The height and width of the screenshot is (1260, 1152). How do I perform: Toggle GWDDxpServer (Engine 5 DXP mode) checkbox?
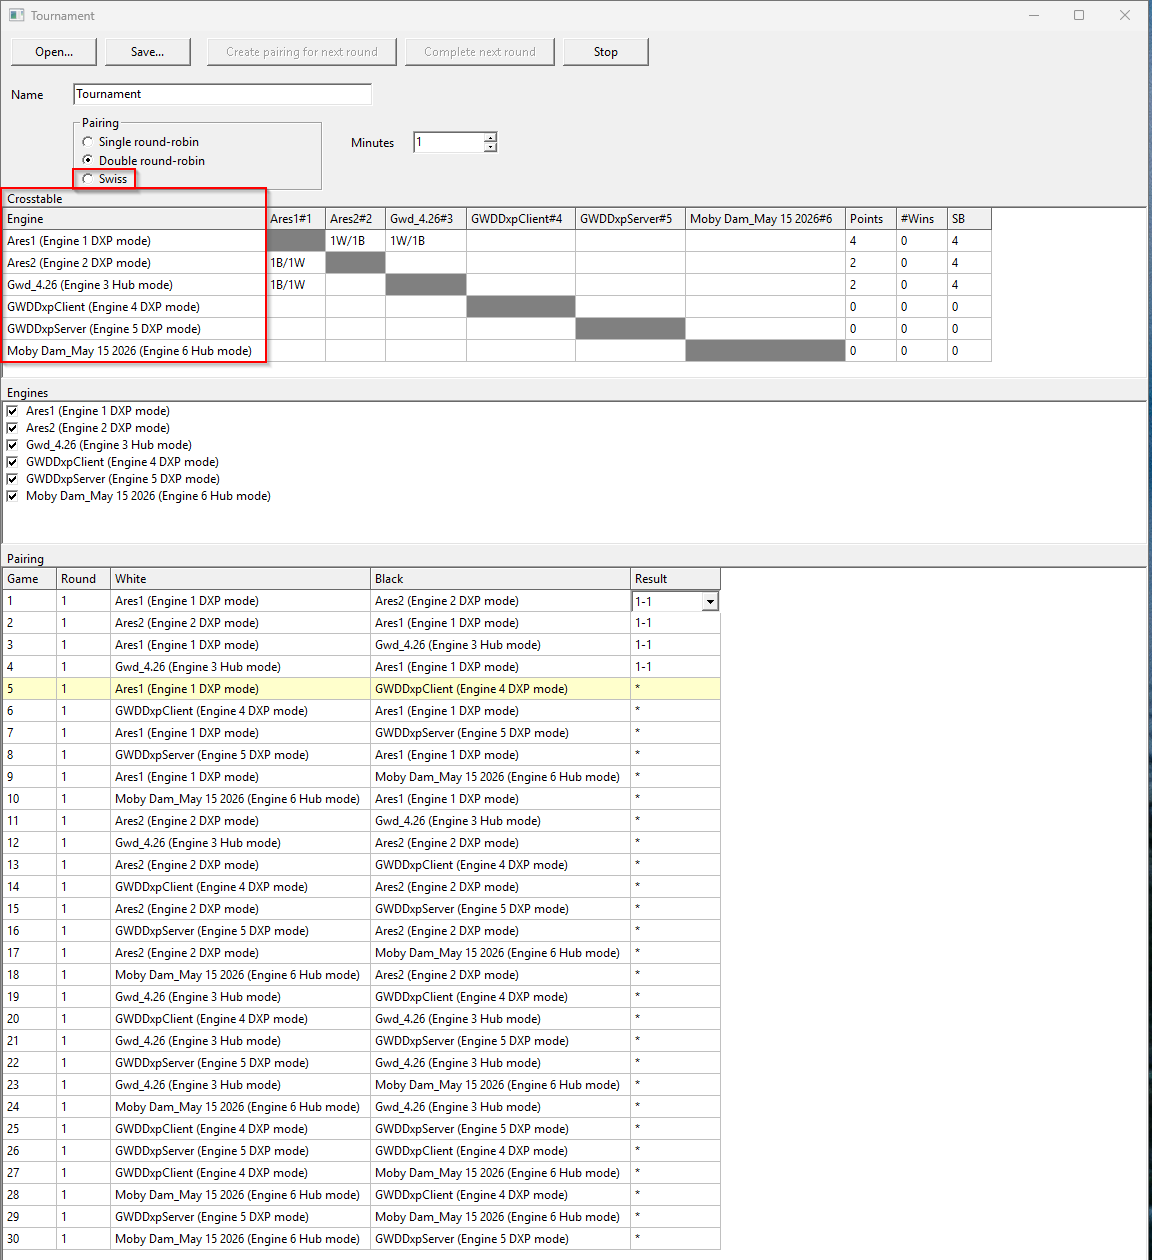coord(12,479)
